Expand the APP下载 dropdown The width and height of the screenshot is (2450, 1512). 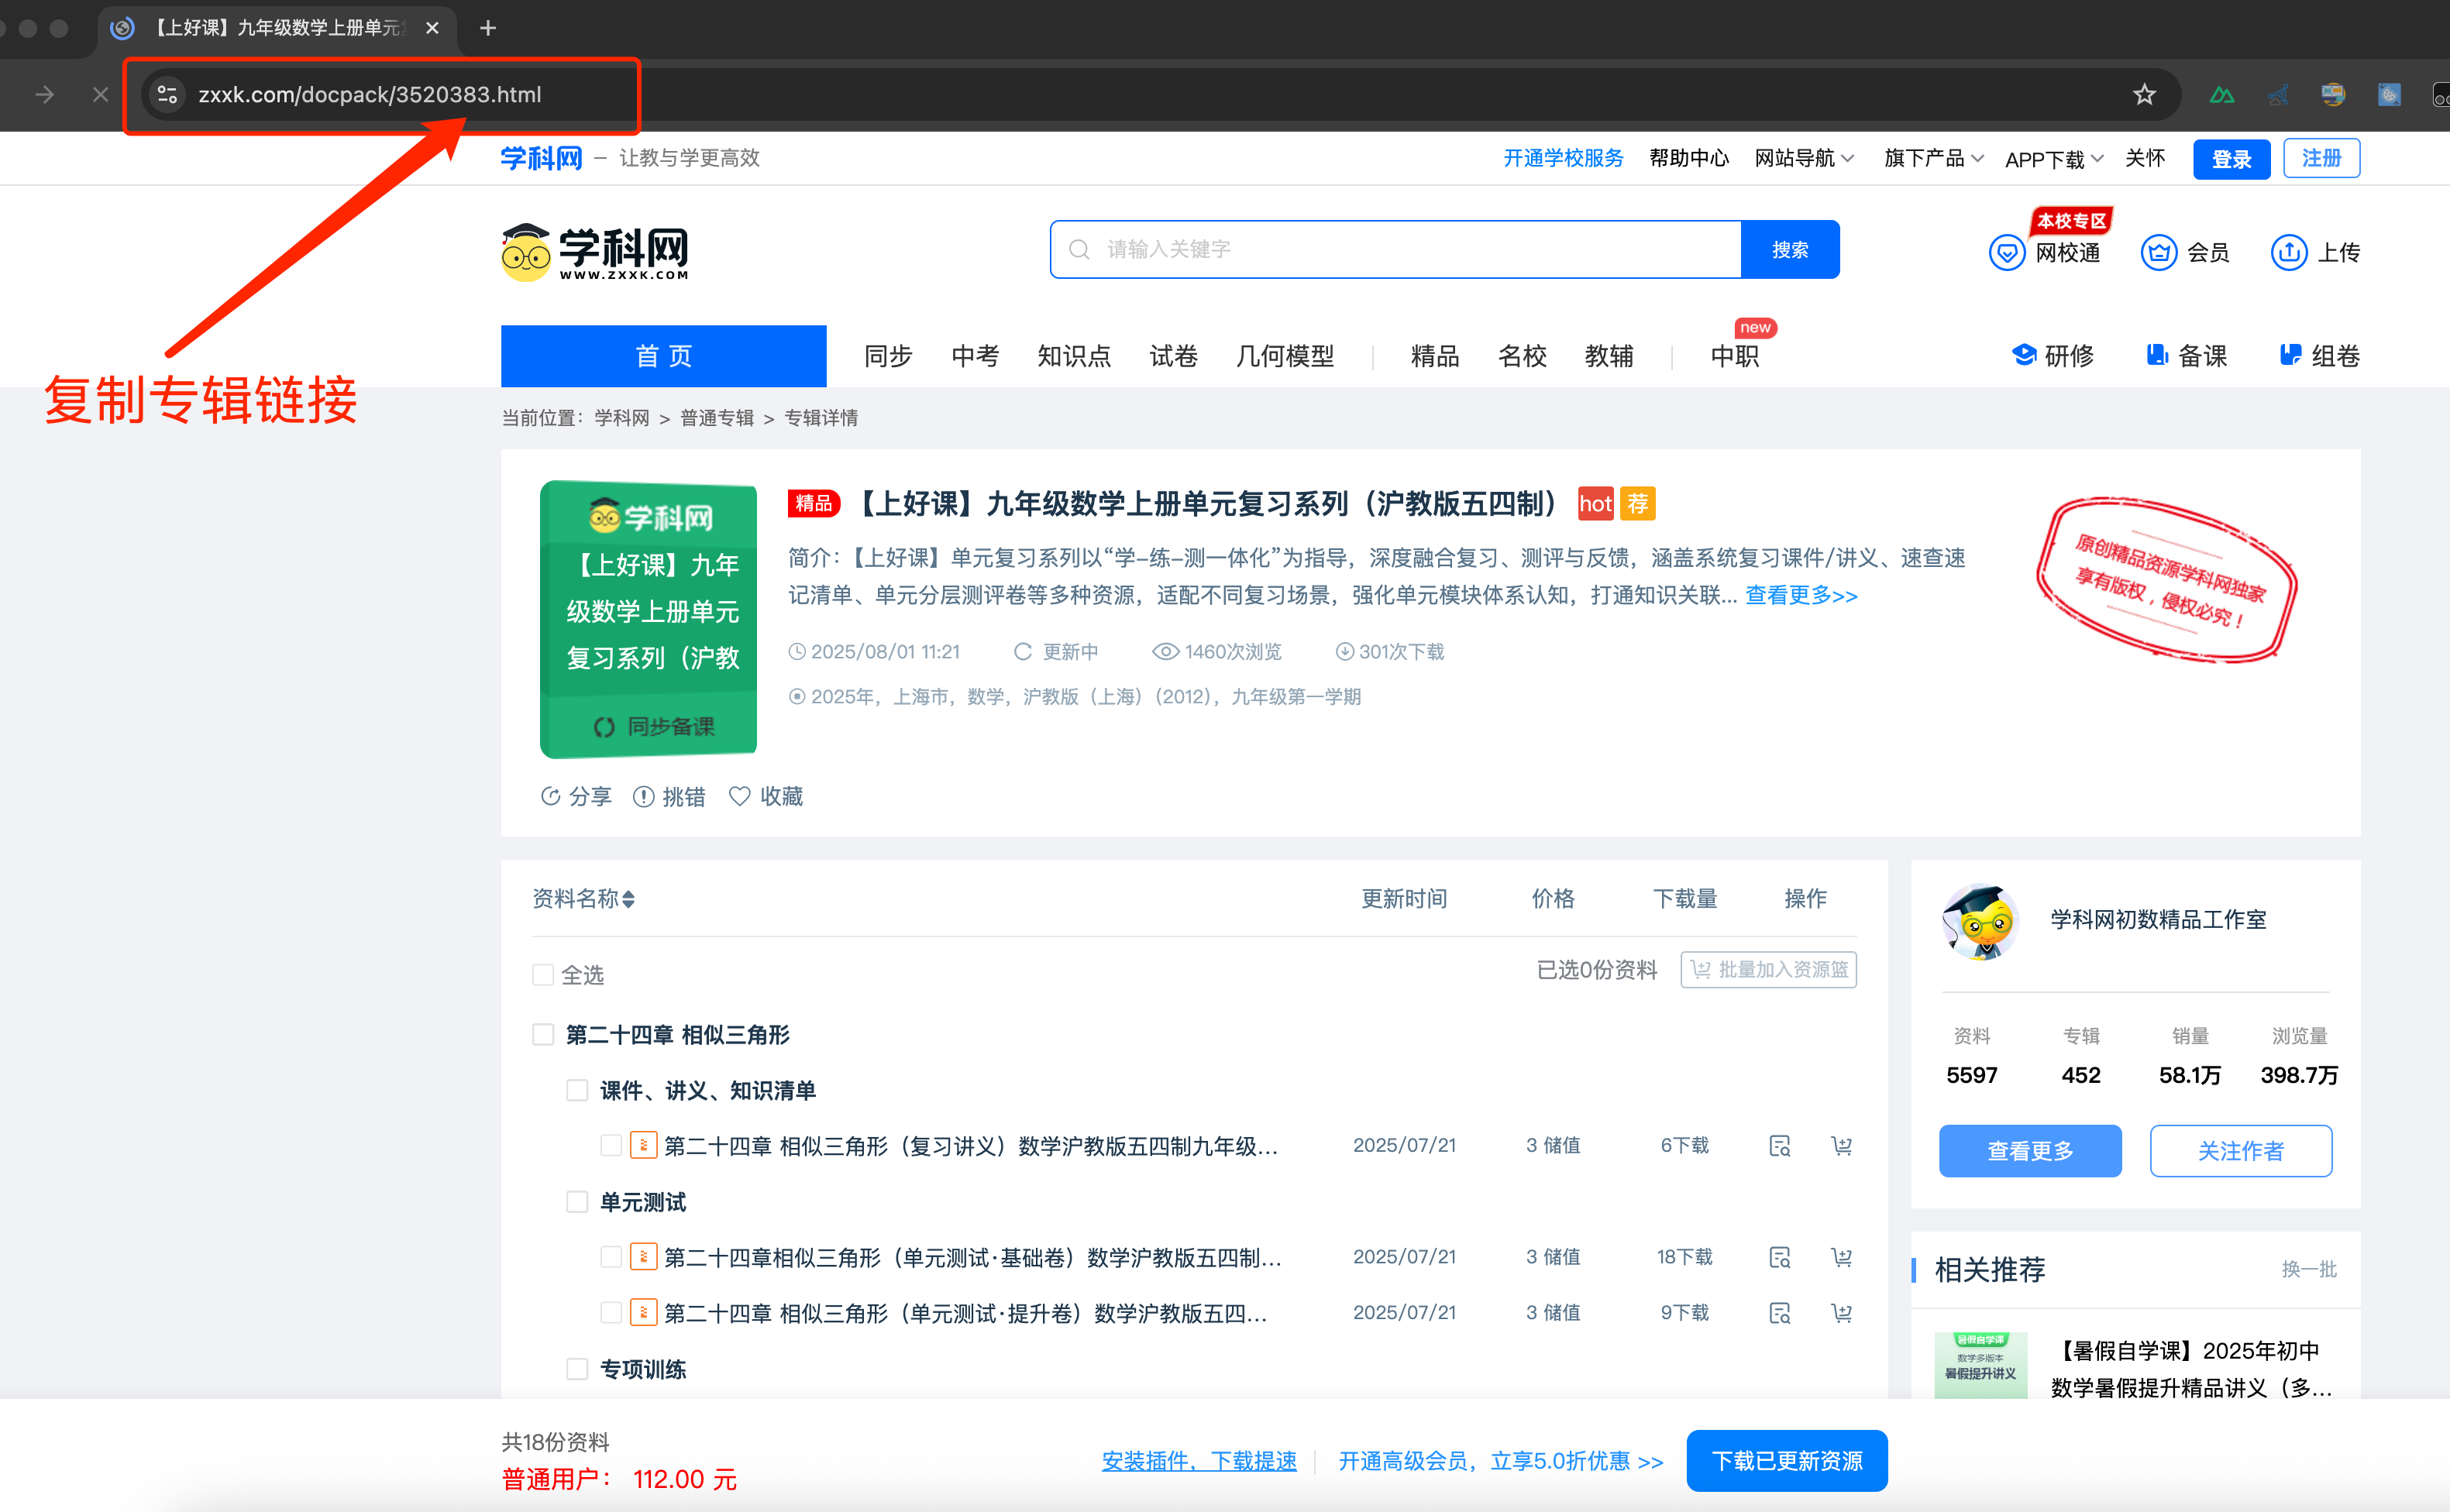2054,159
